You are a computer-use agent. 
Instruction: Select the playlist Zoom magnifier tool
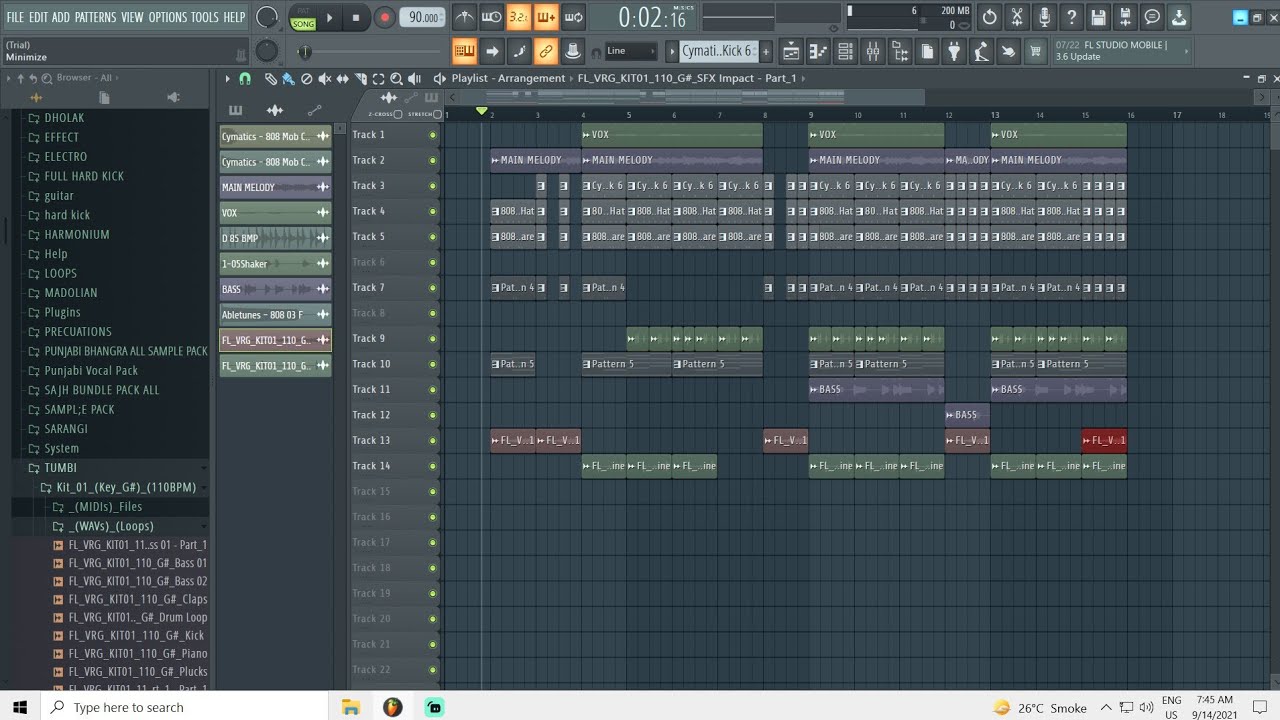396,78
